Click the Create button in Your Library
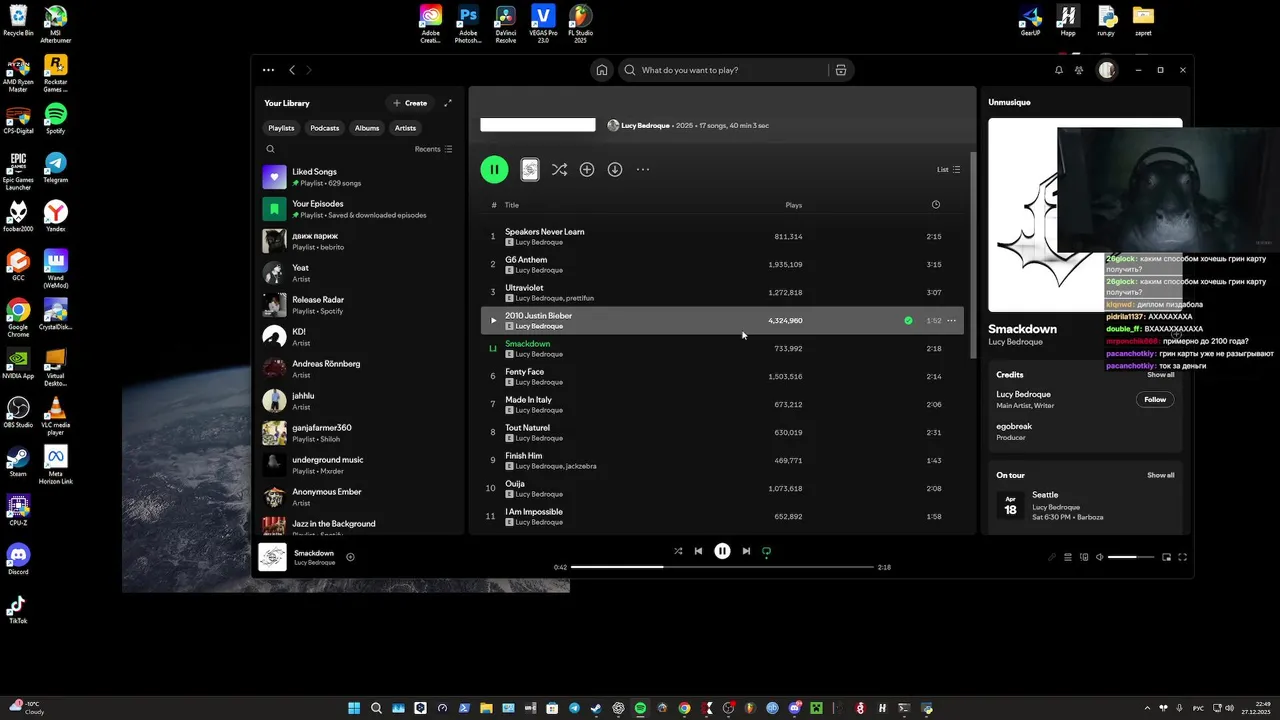The width and height of the screenshot is (1280, 720). 410,103
